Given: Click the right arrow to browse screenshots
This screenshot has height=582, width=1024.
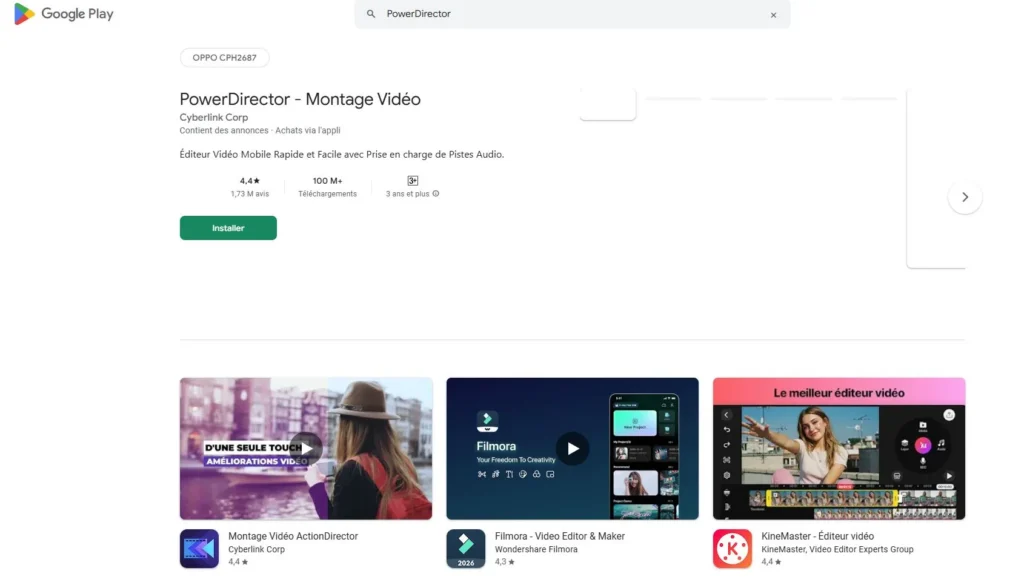Looking at the screenshot, I should pos(965,197).
